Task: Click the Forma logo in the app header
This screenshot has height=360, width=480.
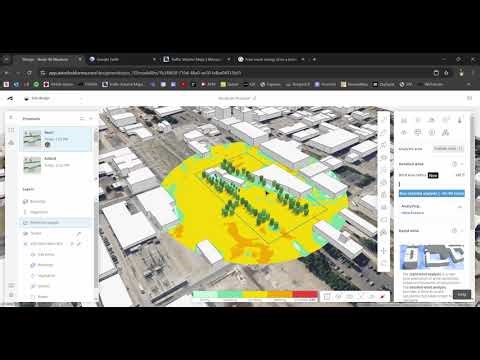Action: point(10,98)
